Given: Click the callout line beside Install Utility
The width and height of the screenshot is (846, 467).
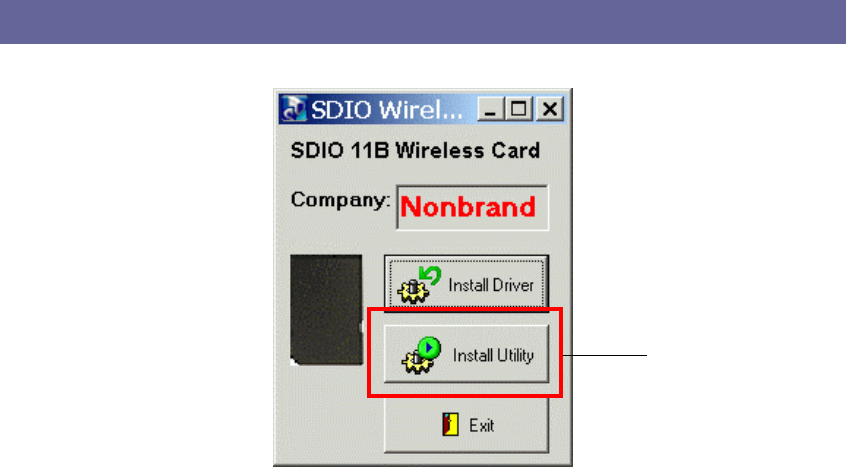Looking at the screenshot, I should (605, 355).
